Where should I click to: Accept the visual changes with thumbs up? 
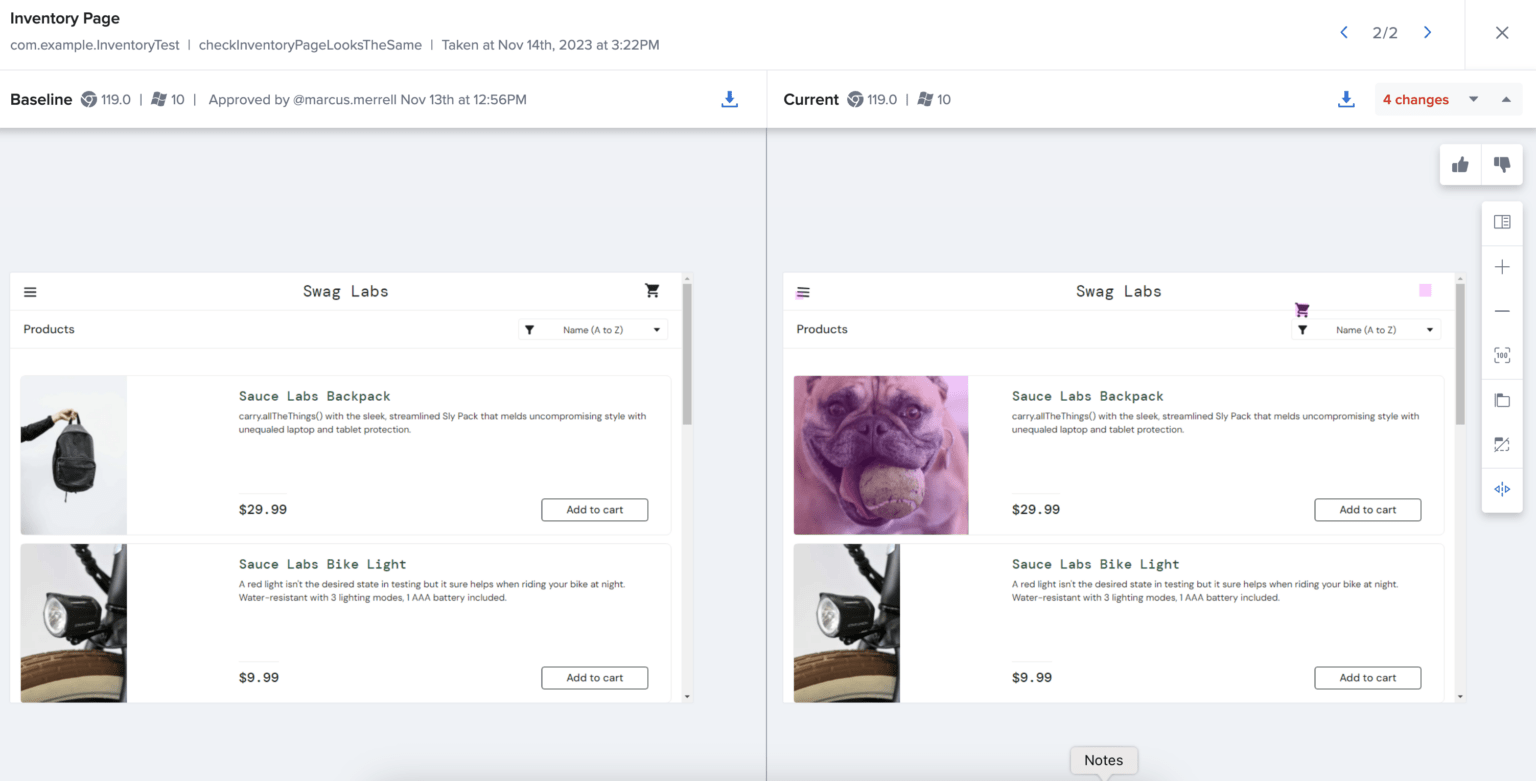pos(1460,164)
